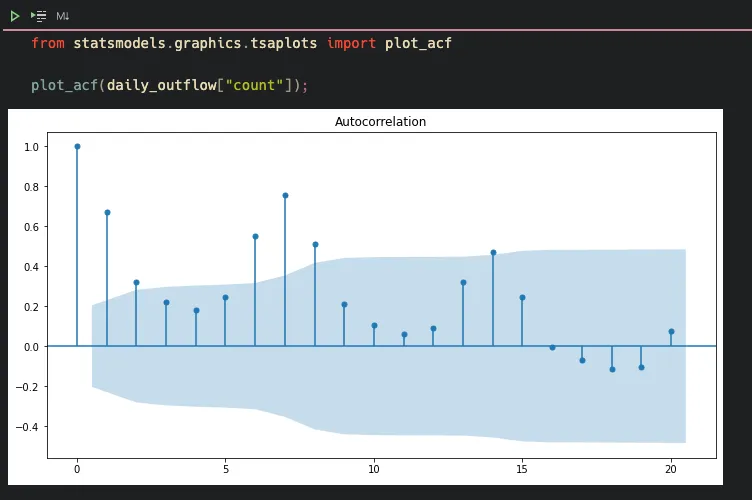Convert the cell using the M↓ markdown icon
The image size is (752, 500).
(62, 16)
